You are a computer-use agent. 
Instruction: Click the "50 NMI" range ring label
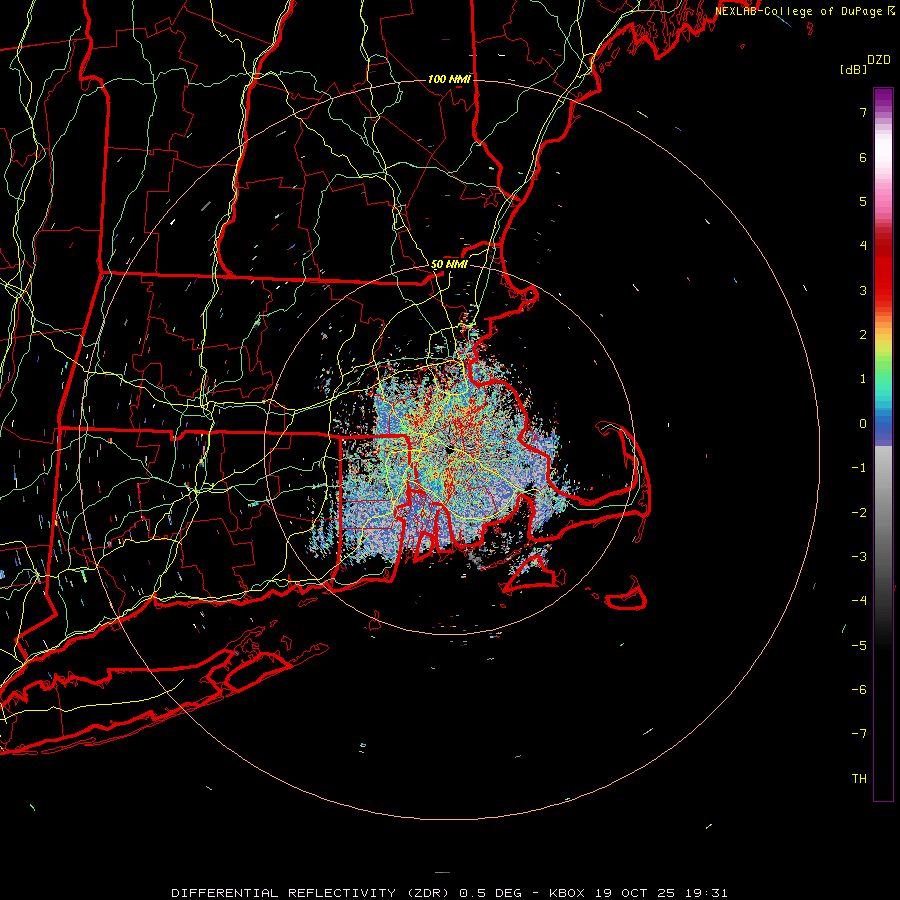449,265
